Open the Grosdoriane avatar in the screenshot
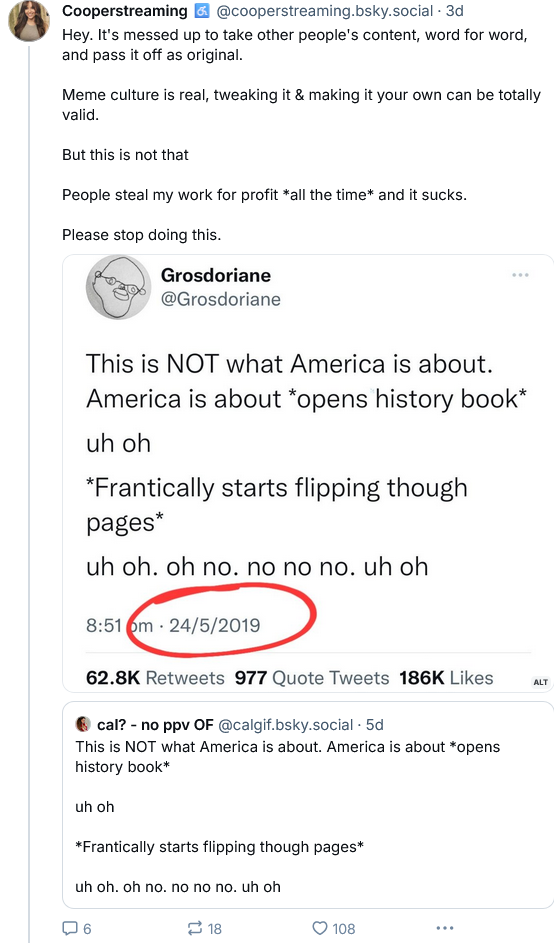The height and width of the screenshot is (943, 554). (x=118, y=287)
